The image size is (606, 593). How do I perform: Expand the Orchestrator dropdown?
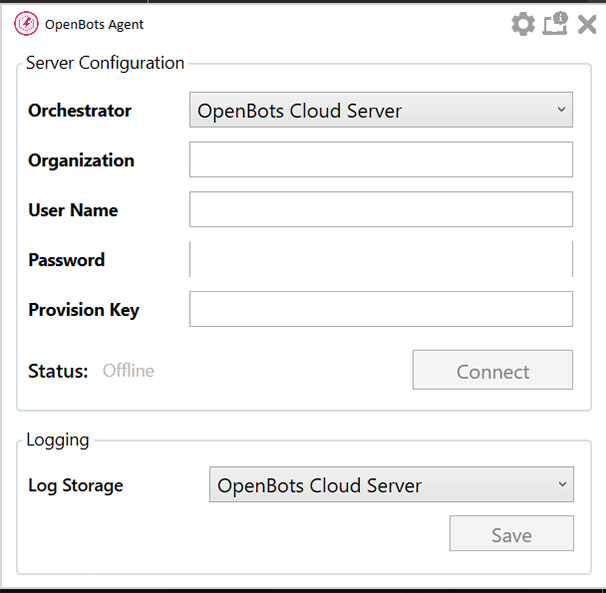point(381,110)
